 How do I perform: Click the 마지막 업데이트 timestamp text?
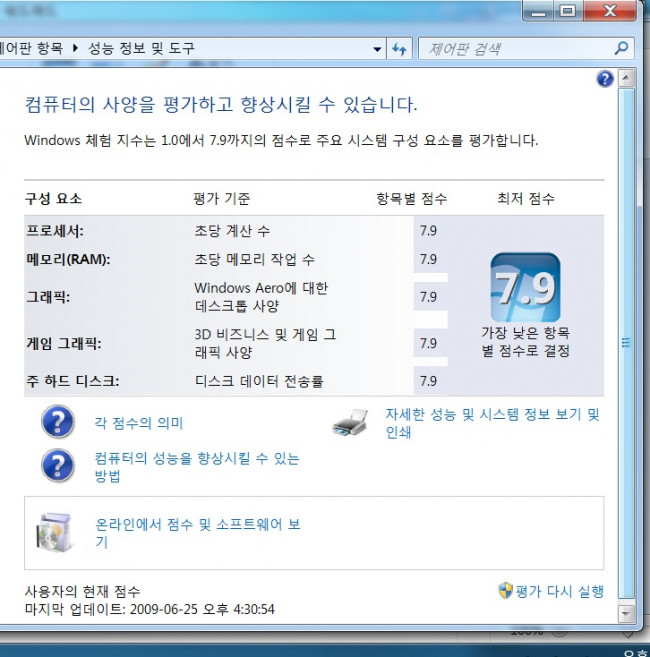point(150,609)
